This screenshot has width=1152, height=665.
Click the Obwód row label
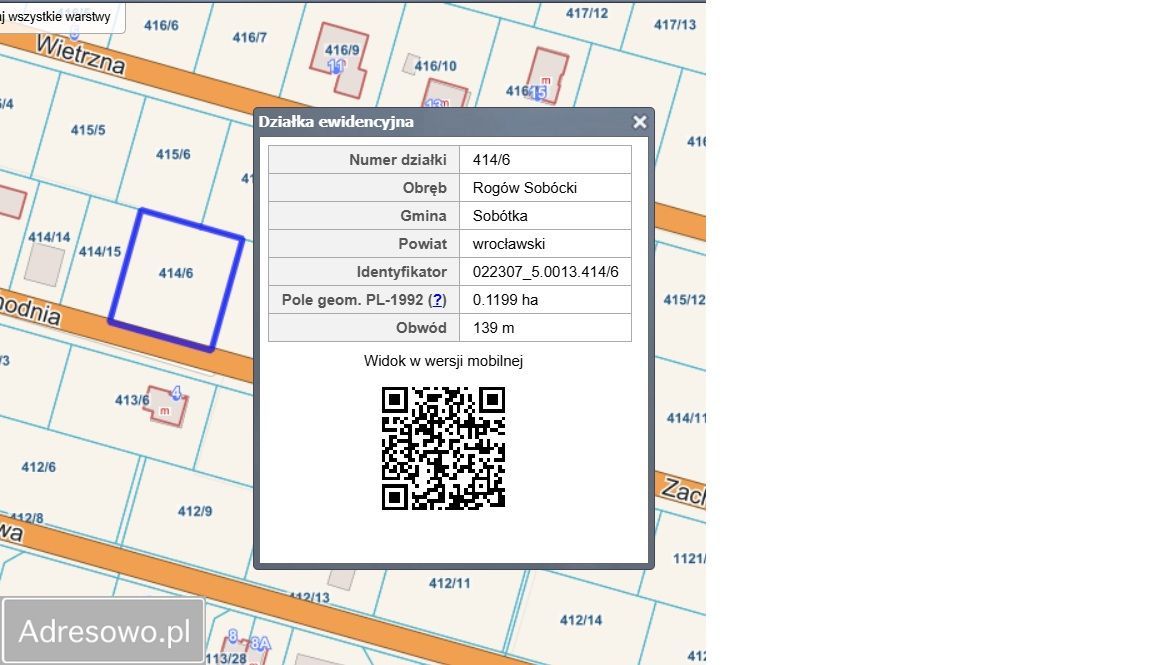[421, 328]
